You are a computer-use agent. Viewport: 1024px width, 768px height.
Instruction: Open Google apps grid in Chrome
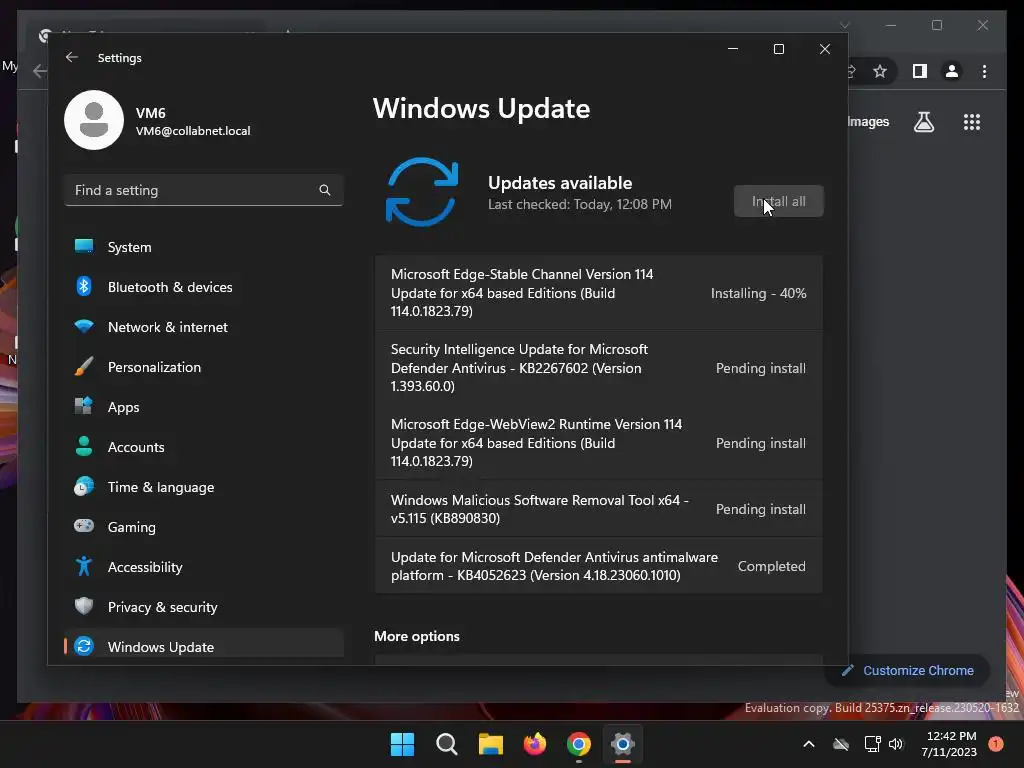click(x=972, y=121)
